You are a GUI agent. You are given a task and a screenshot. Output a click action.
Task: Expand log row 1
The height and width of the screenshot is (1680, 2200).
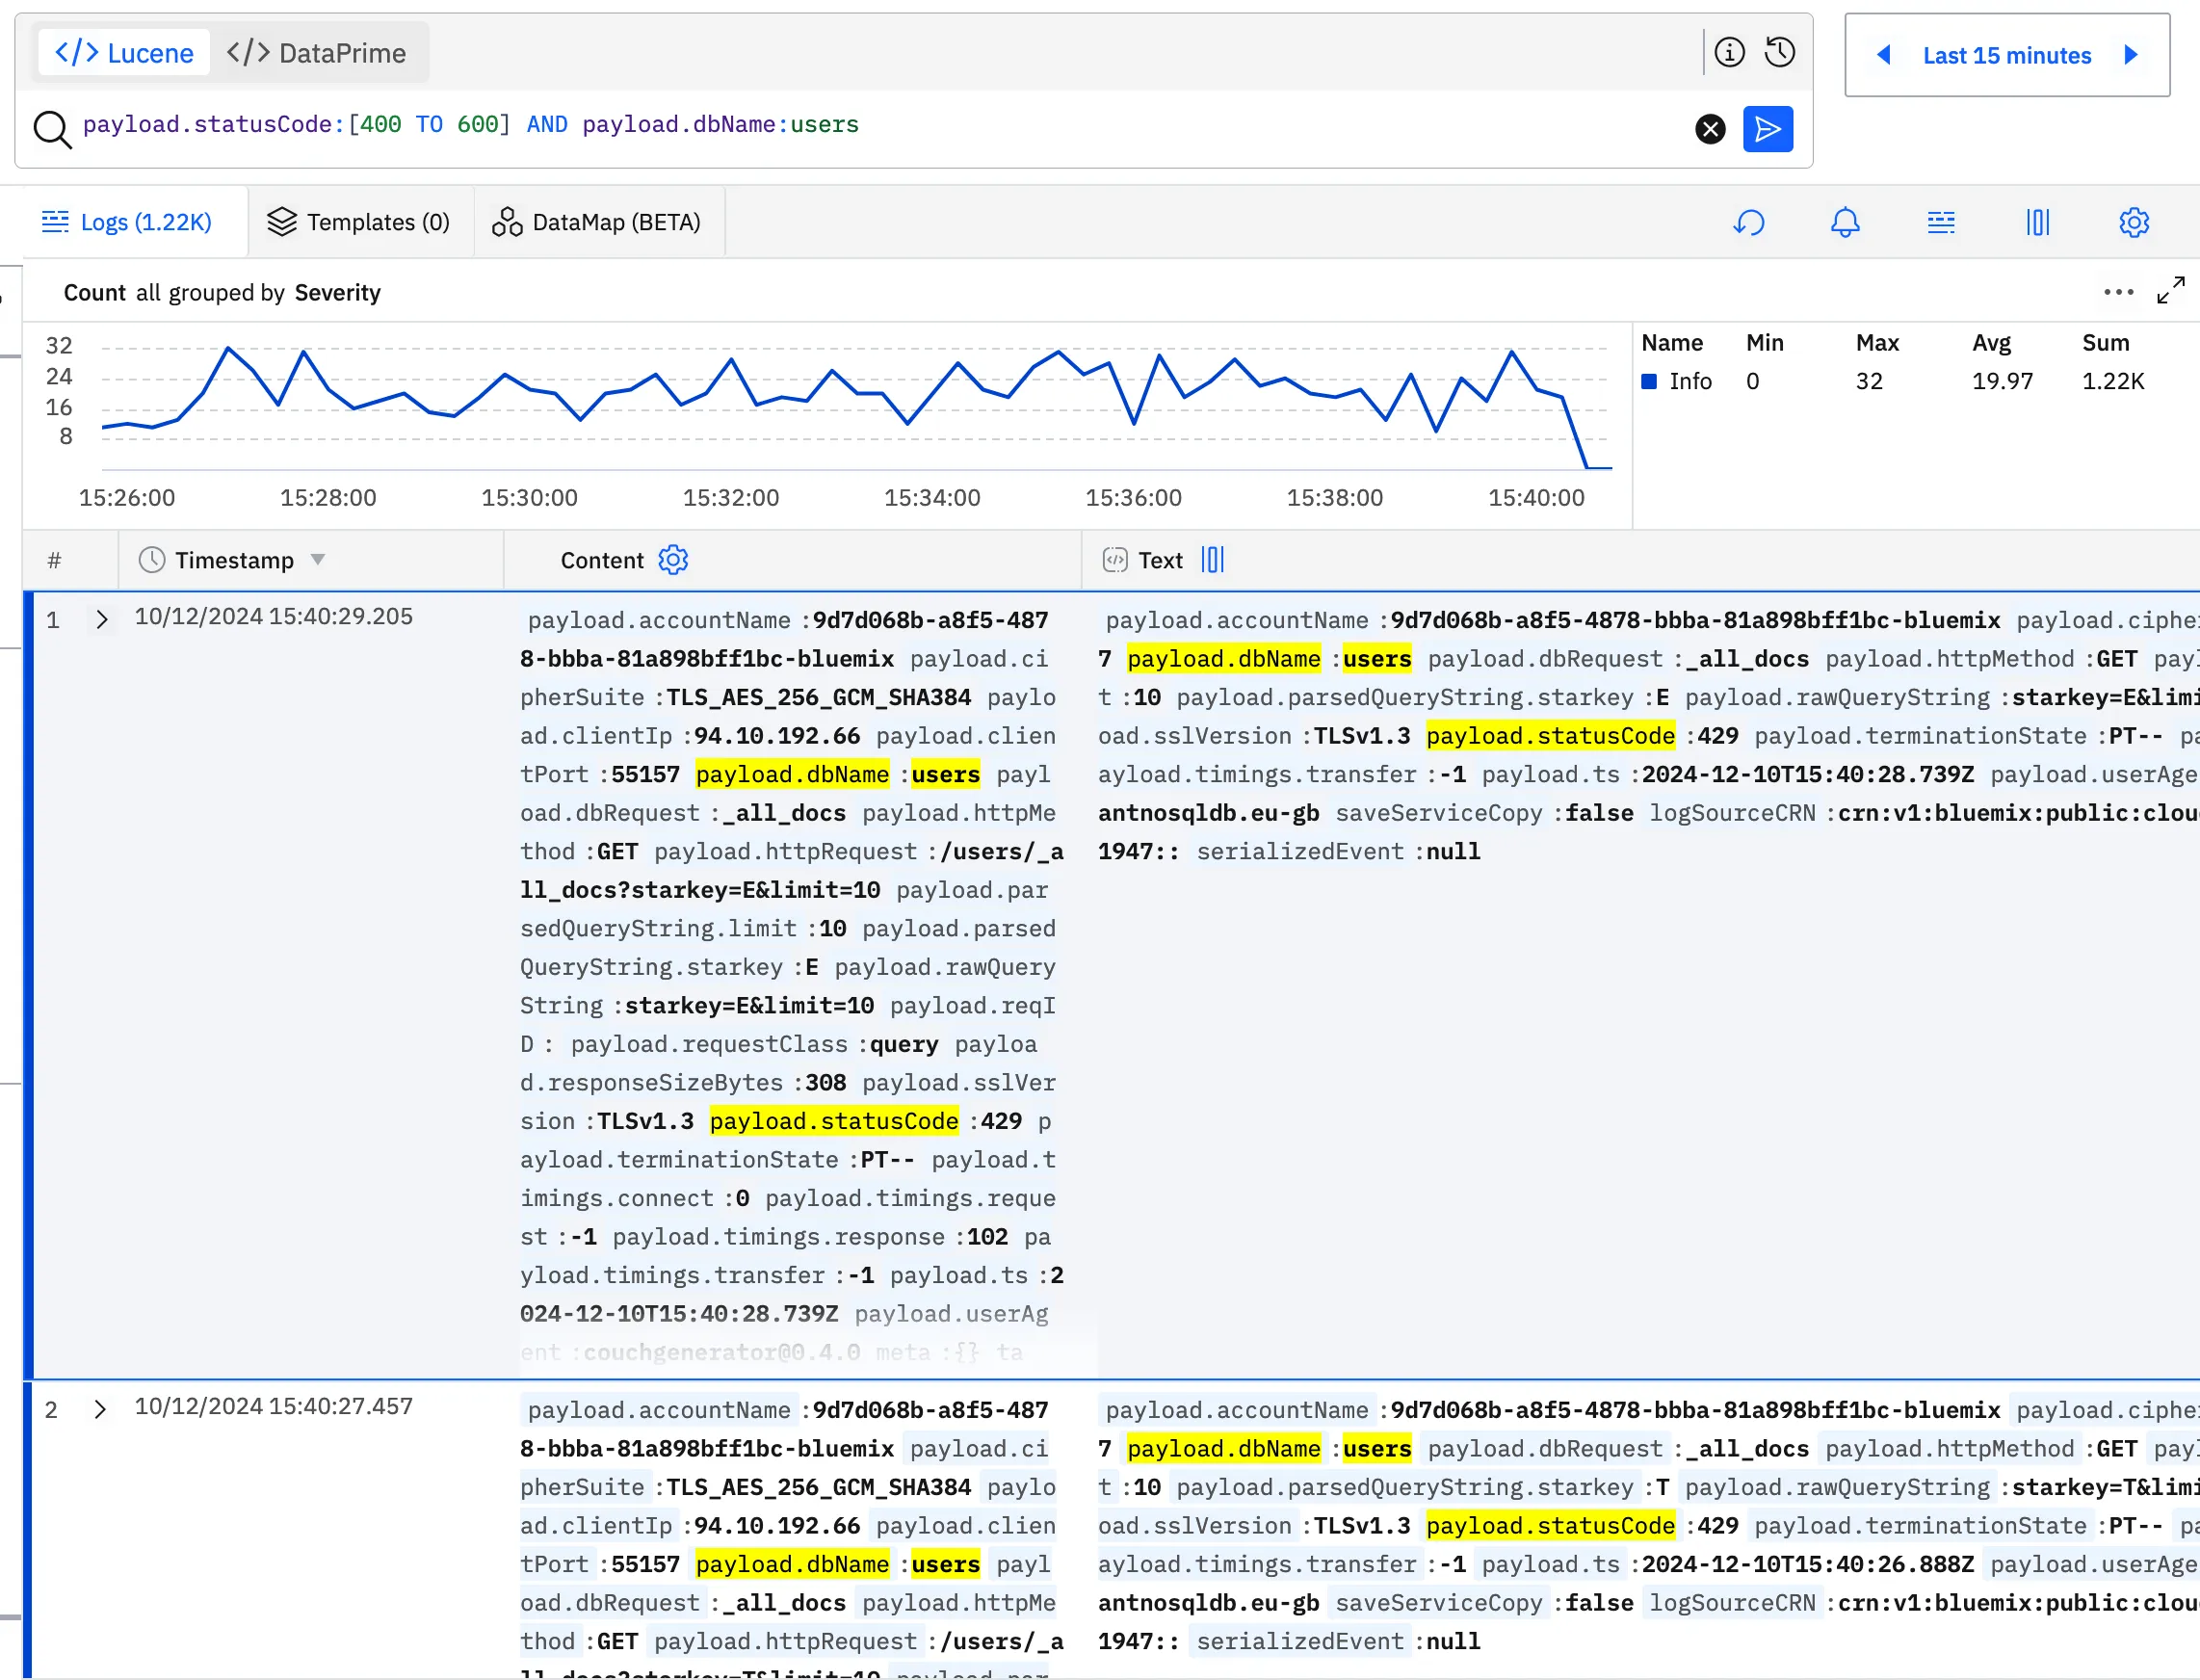(101, 620)
